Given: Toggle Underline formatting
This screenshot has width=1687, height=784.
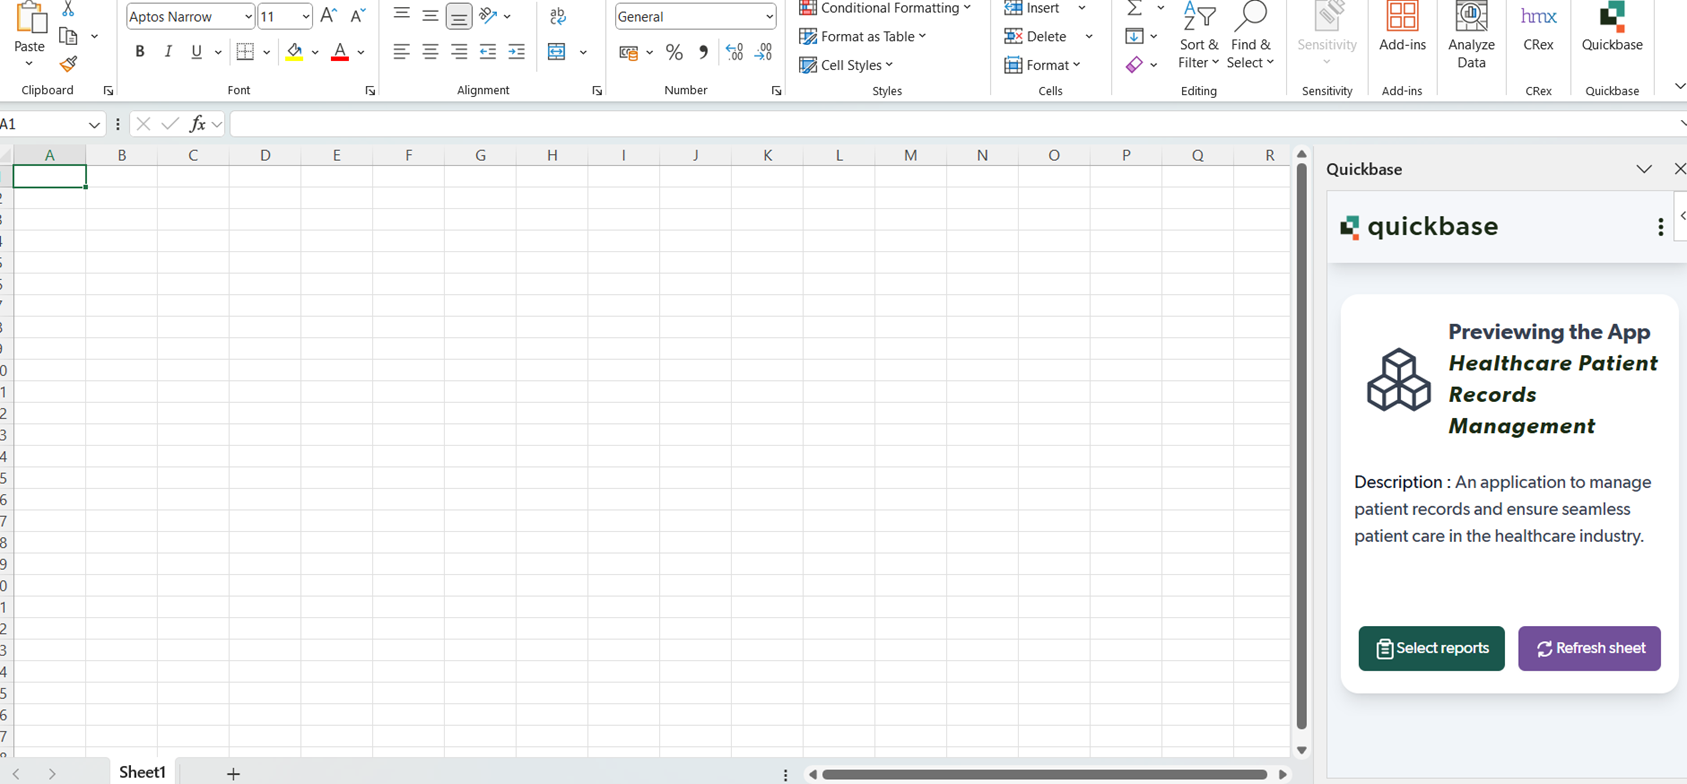Looking at the screenshot, I should [x=196, y=52].
